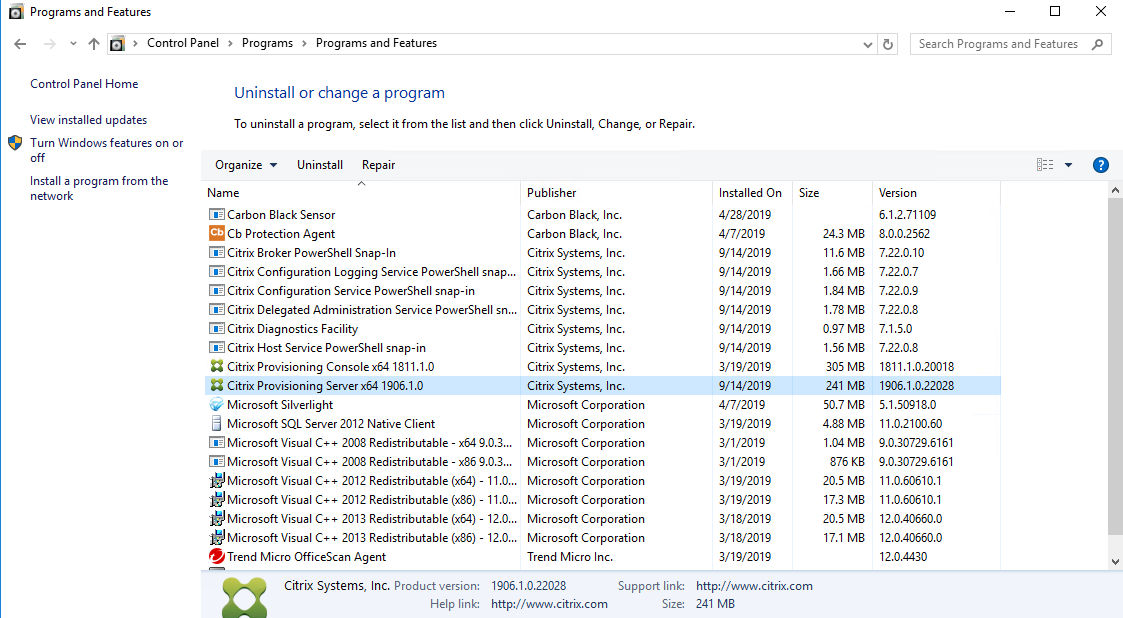Click the SQL Server 2012 Native Client icon
The height and width of the screenshot is (618, 1123).
(216, 423)
